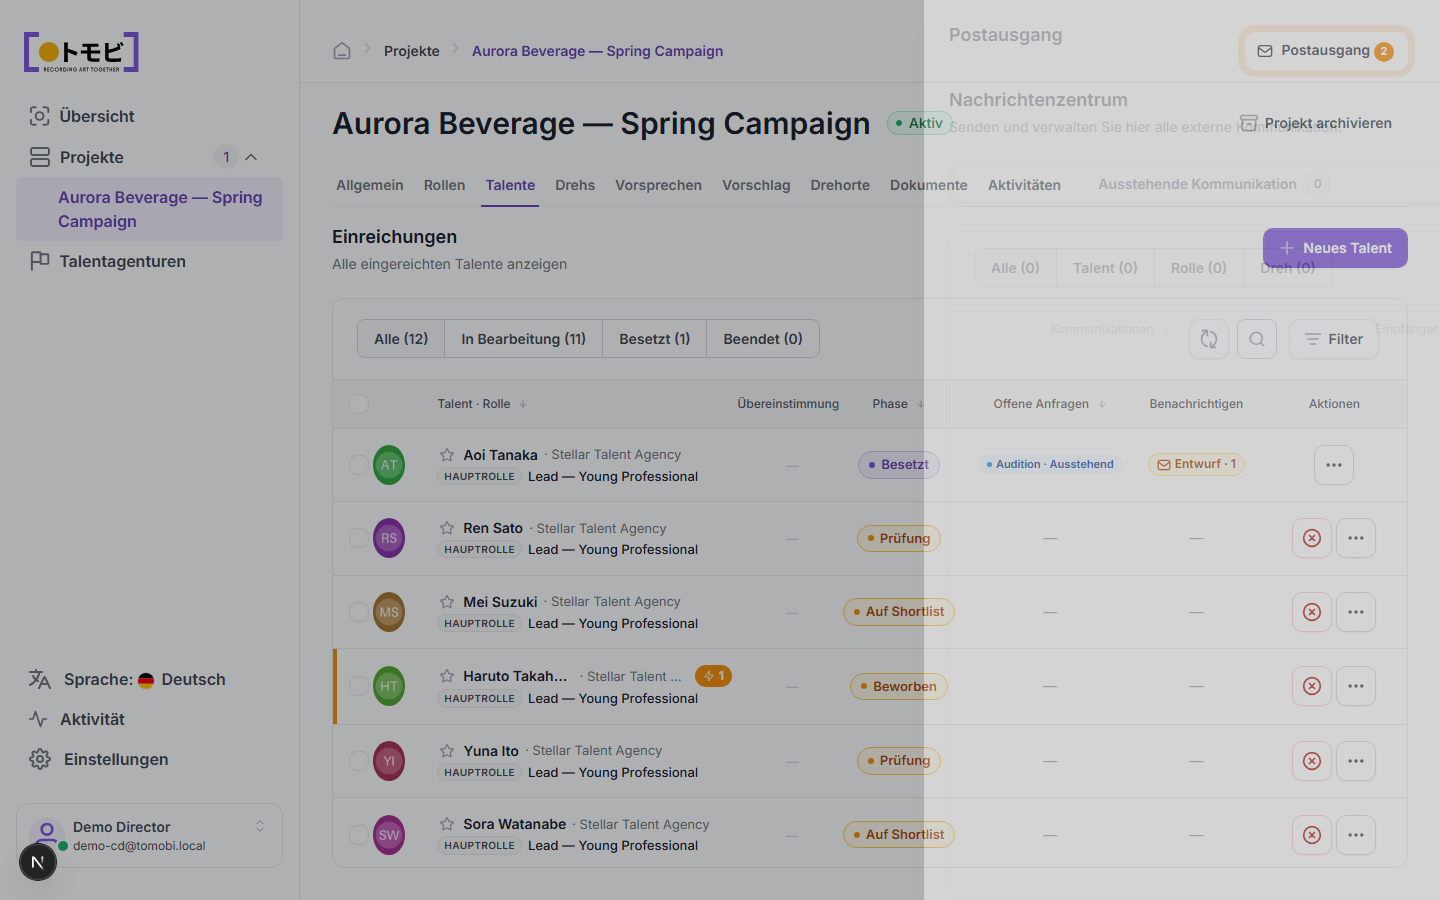
Task: Open the Postausgang button with badge 2
Action: [x=1326, y=51]
